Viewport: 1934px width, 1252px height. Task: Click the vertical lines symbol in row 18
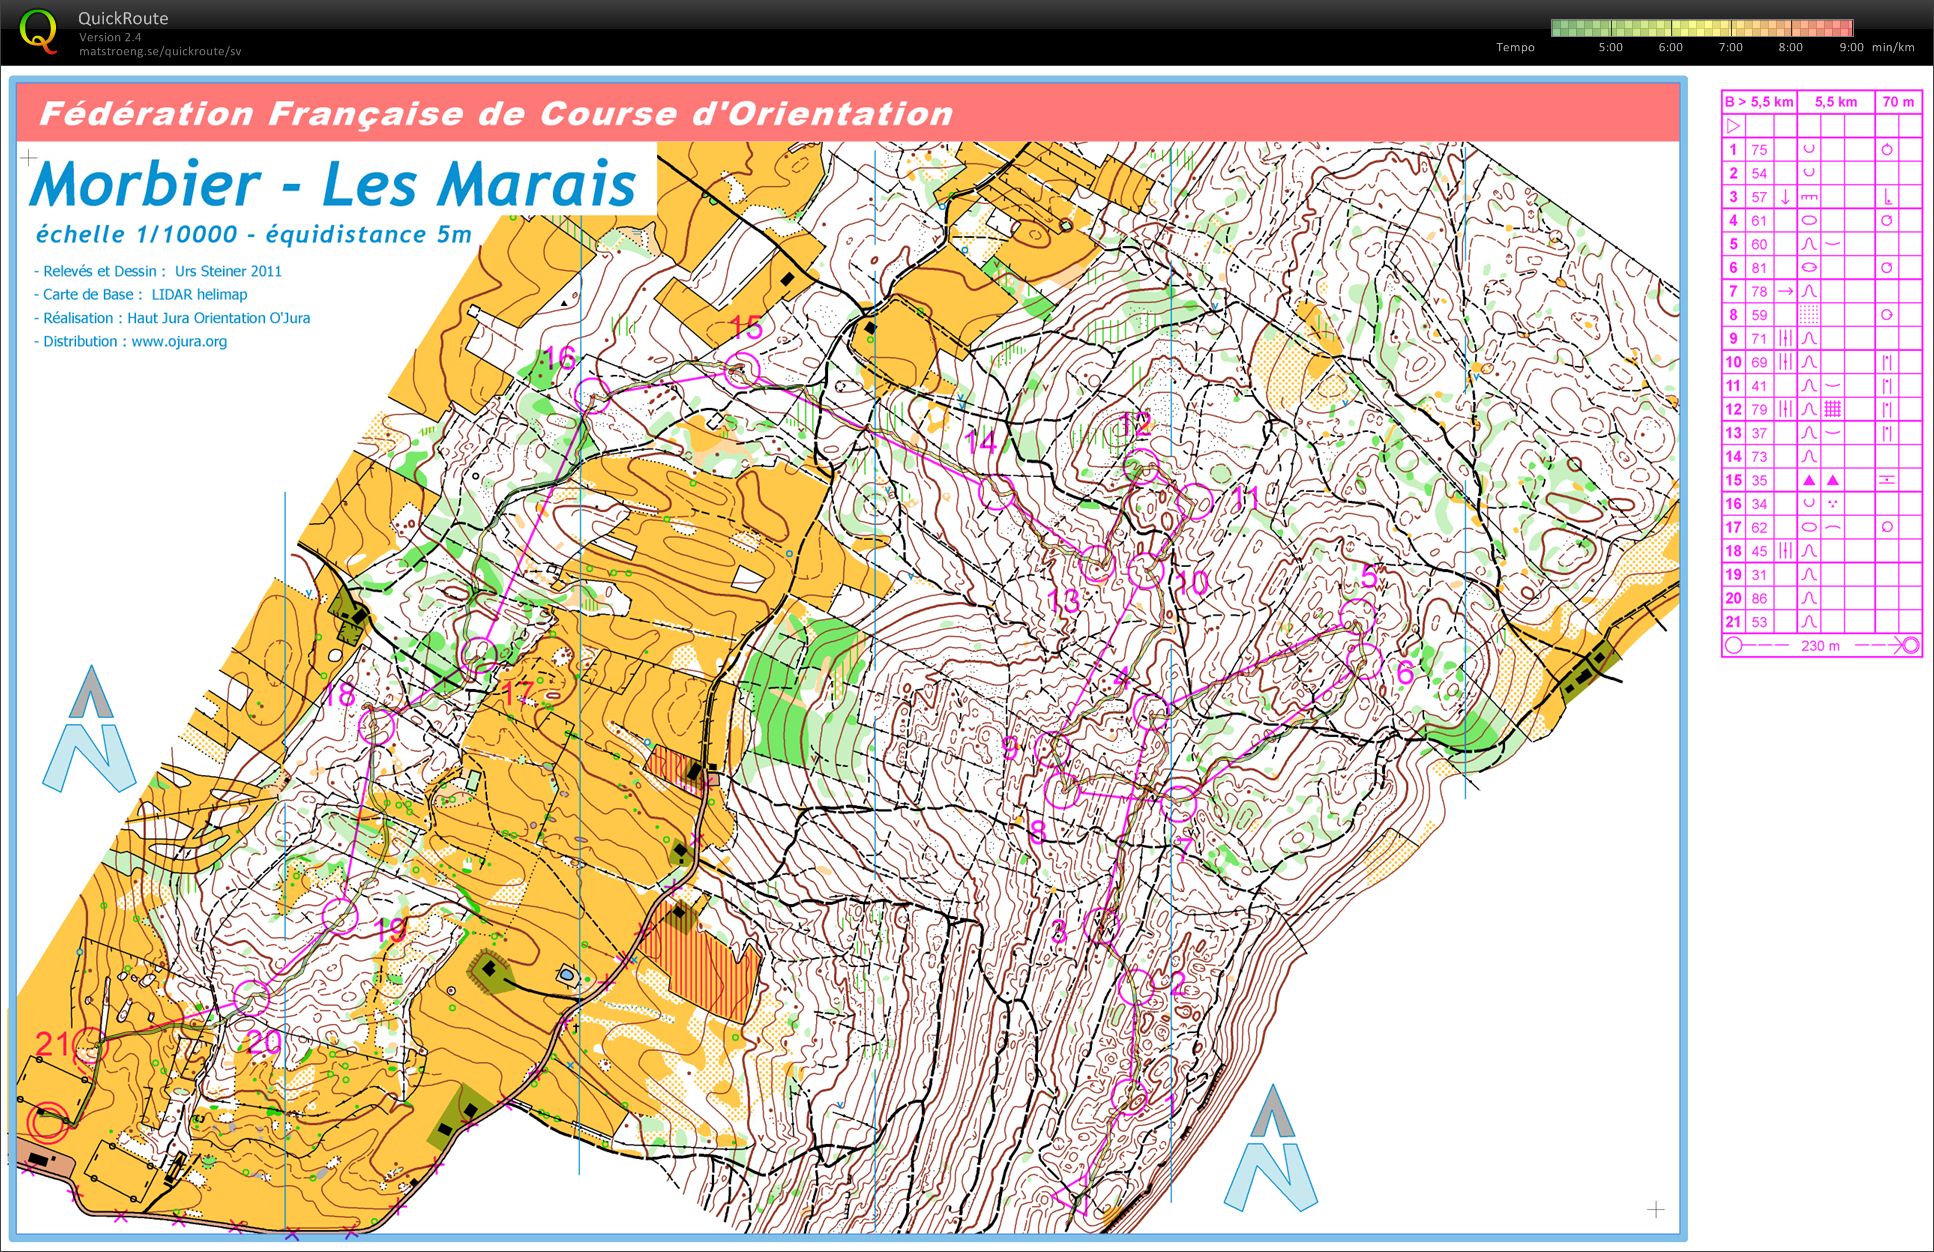point(1785,551)
